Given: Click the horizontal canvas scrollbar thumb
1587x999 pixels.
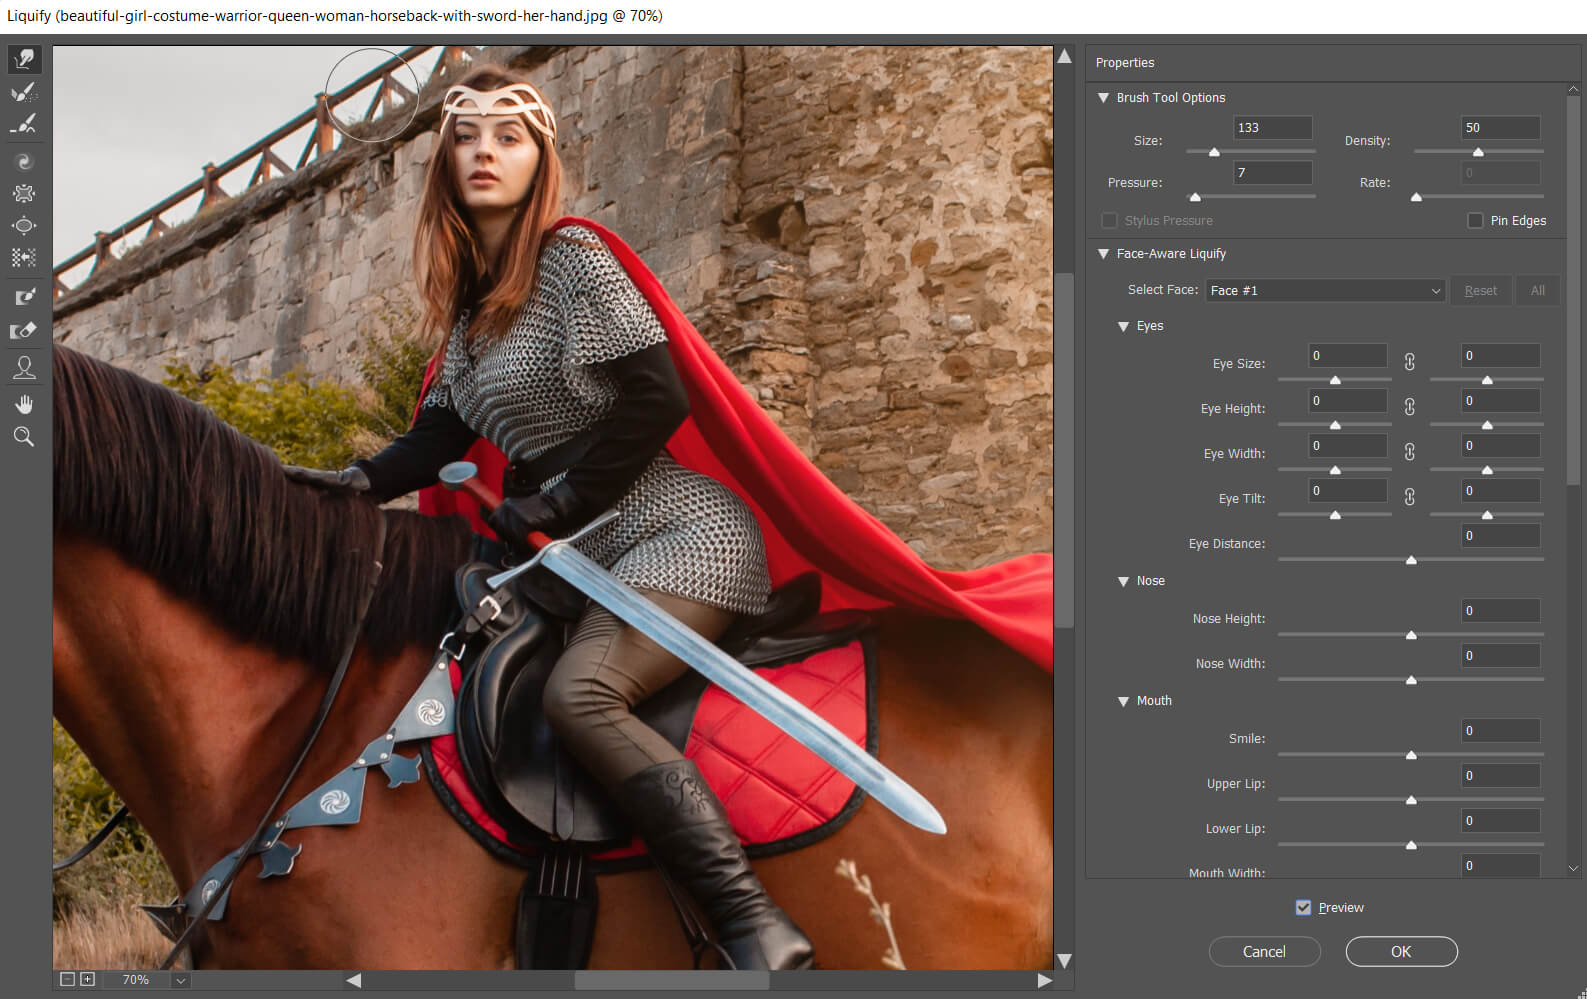Looking at the screenshot, I should [x=671, y=980].
